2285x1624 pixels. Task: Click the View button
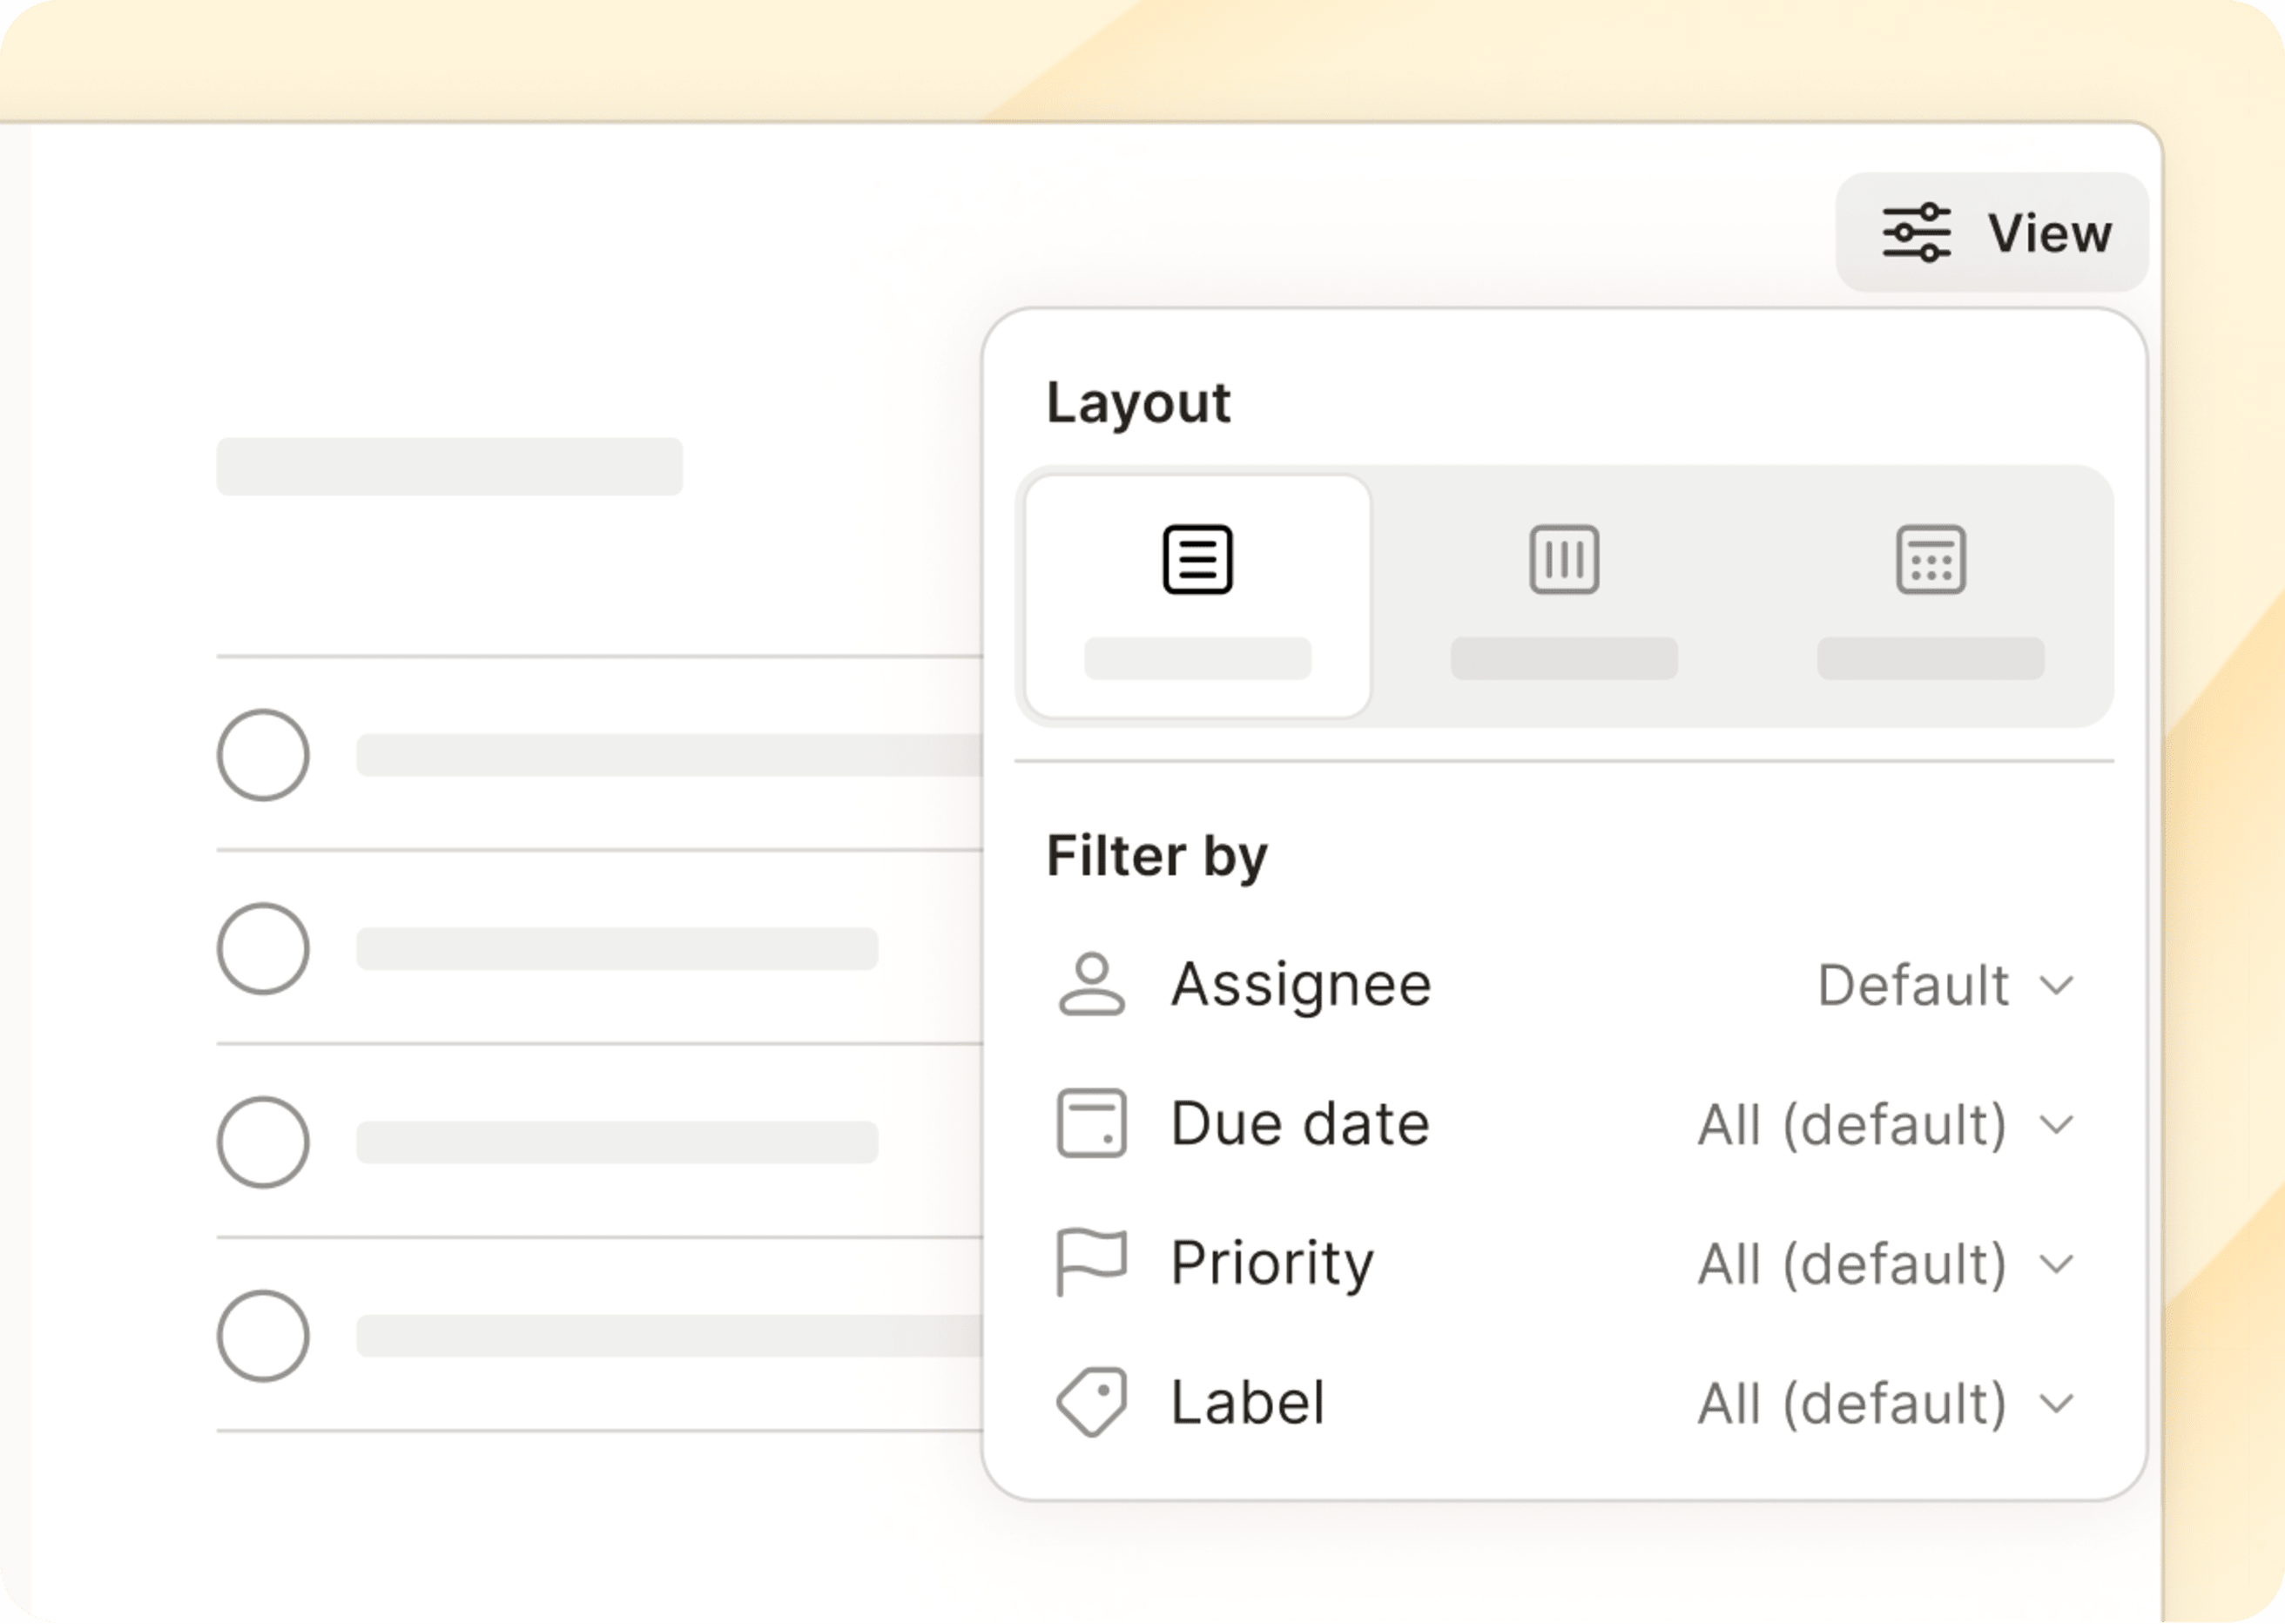pos(1992,232)
